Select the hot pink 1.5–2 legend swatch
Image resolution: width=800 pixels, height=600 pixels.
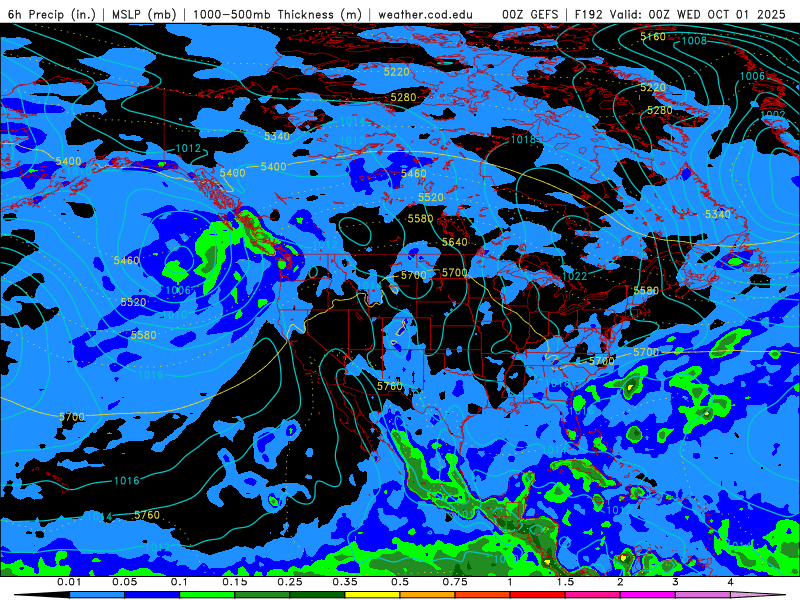pos(593,595)
